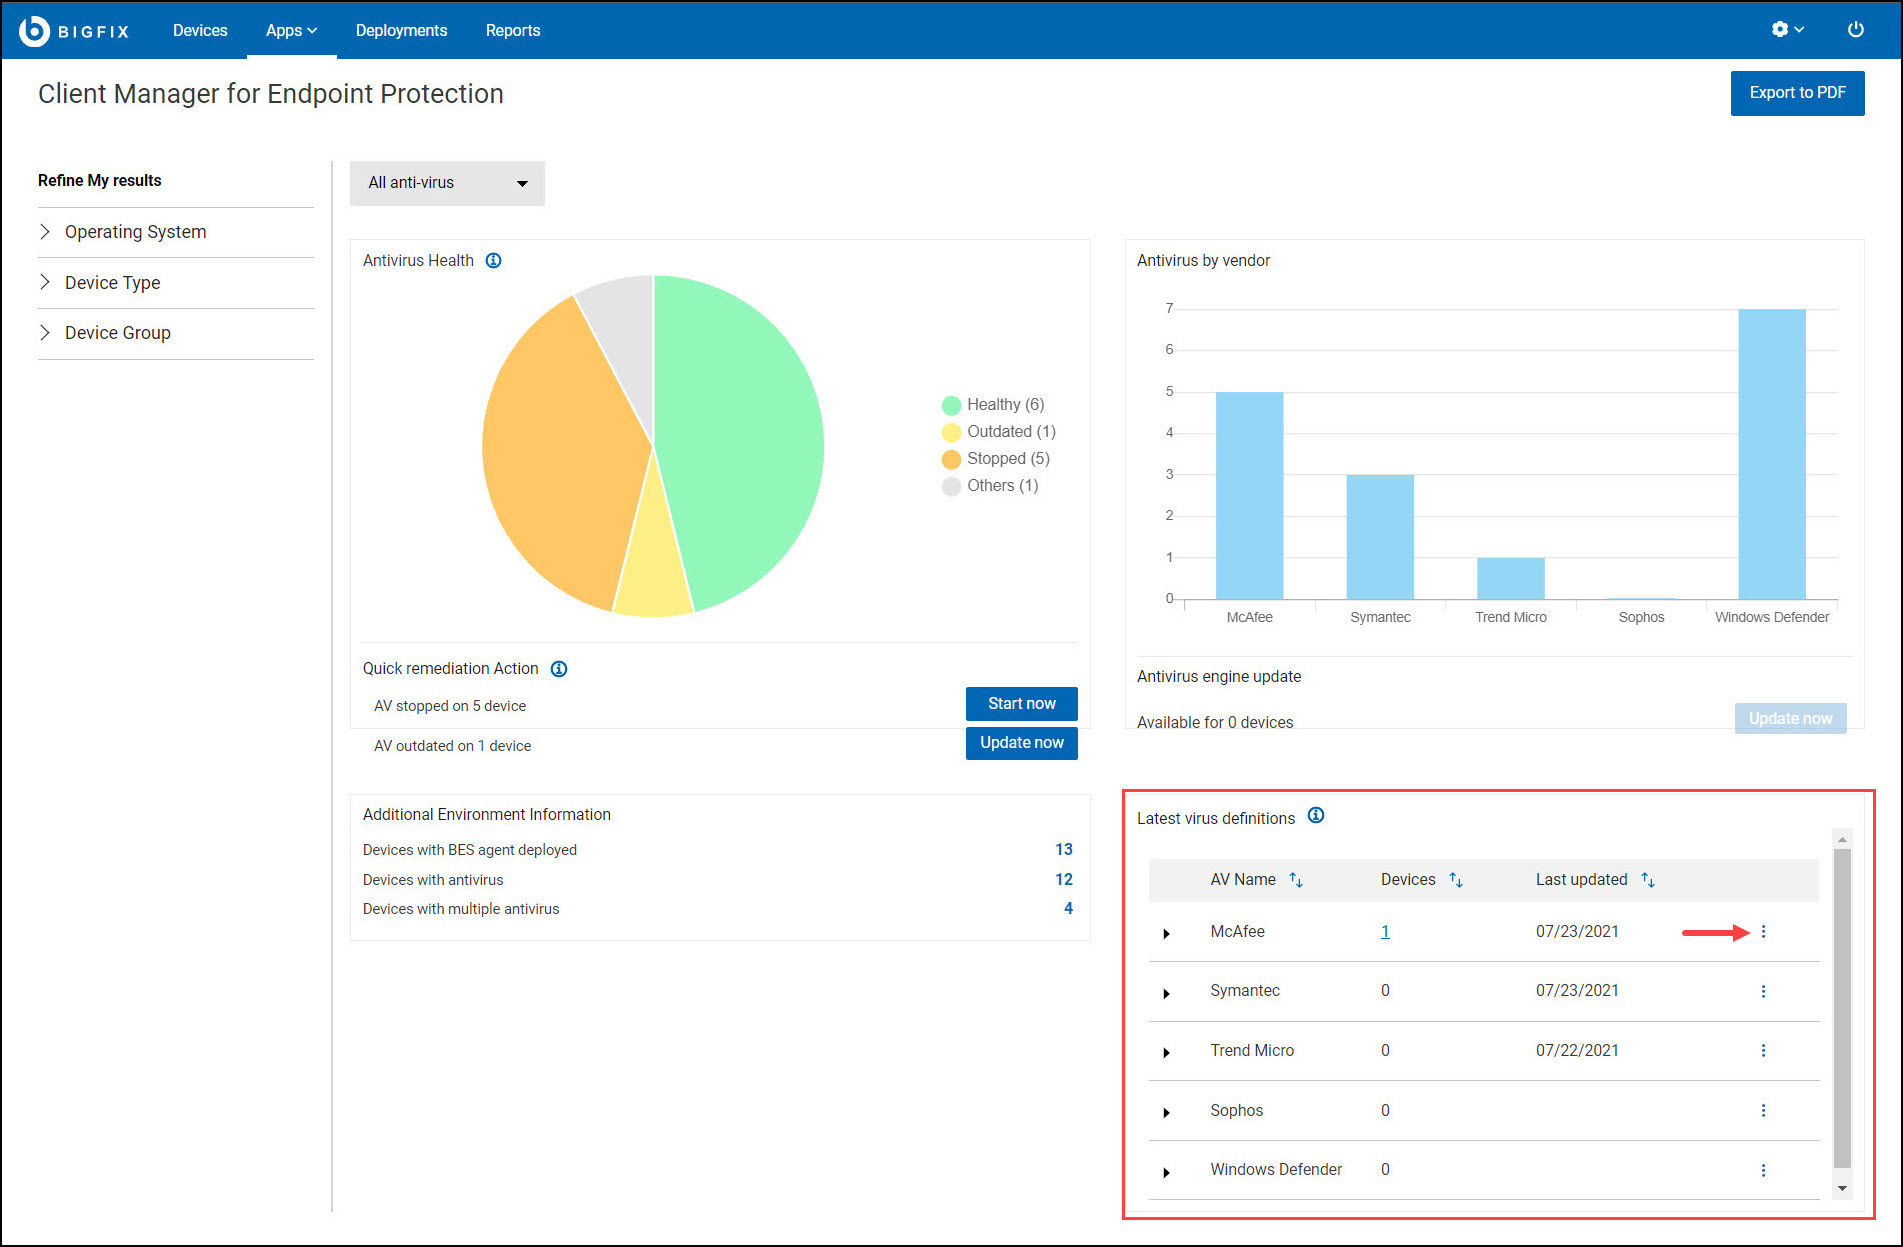Sort by Last updated column
This screenshot has width=1903, height=1247.
tap(1648, 880)
